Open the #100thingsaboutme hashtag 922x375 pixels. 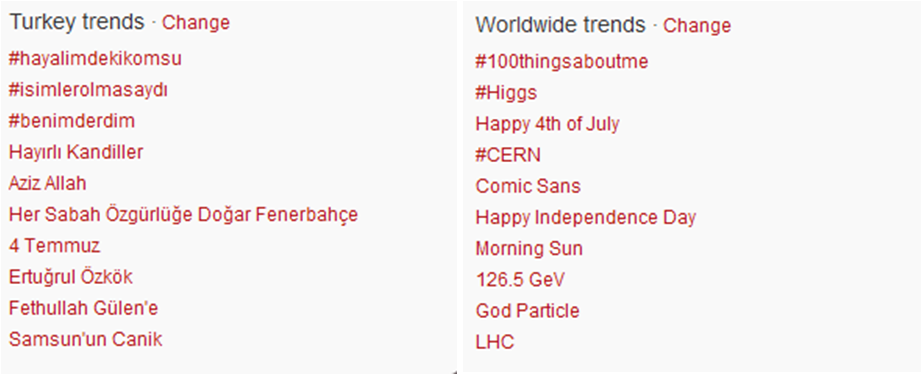tap(562, 62)
